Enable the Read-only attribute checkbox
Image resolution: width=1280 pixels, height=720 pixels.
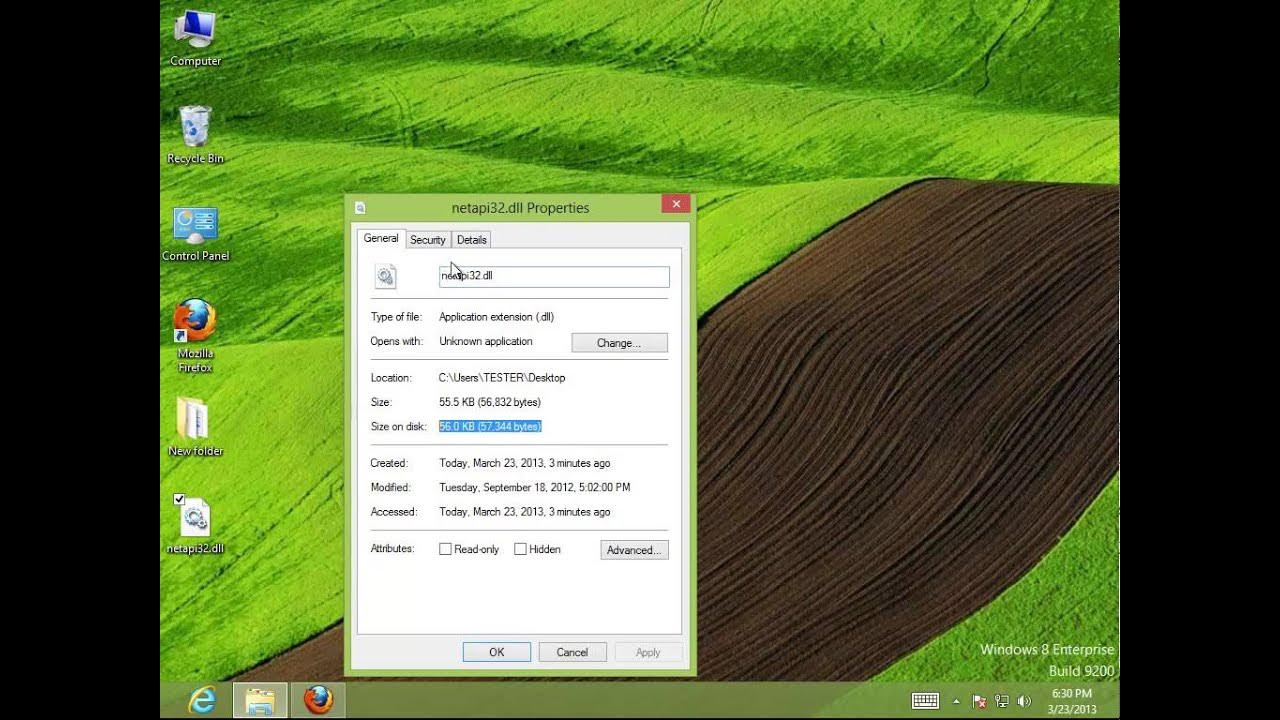pos(445,549)
